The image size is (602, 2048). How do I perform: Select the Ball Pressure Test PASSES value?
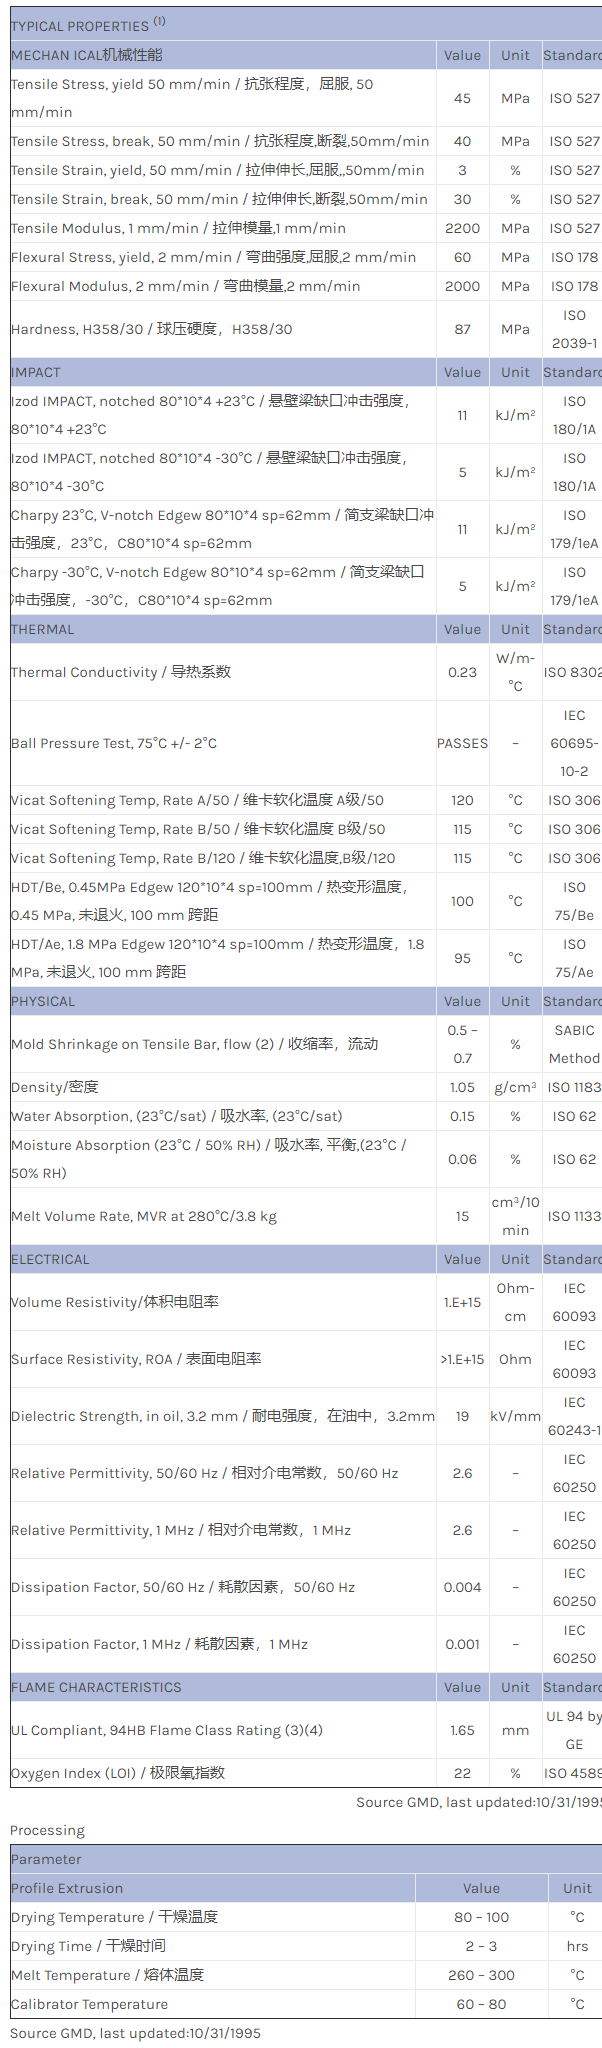coord(462,743)
